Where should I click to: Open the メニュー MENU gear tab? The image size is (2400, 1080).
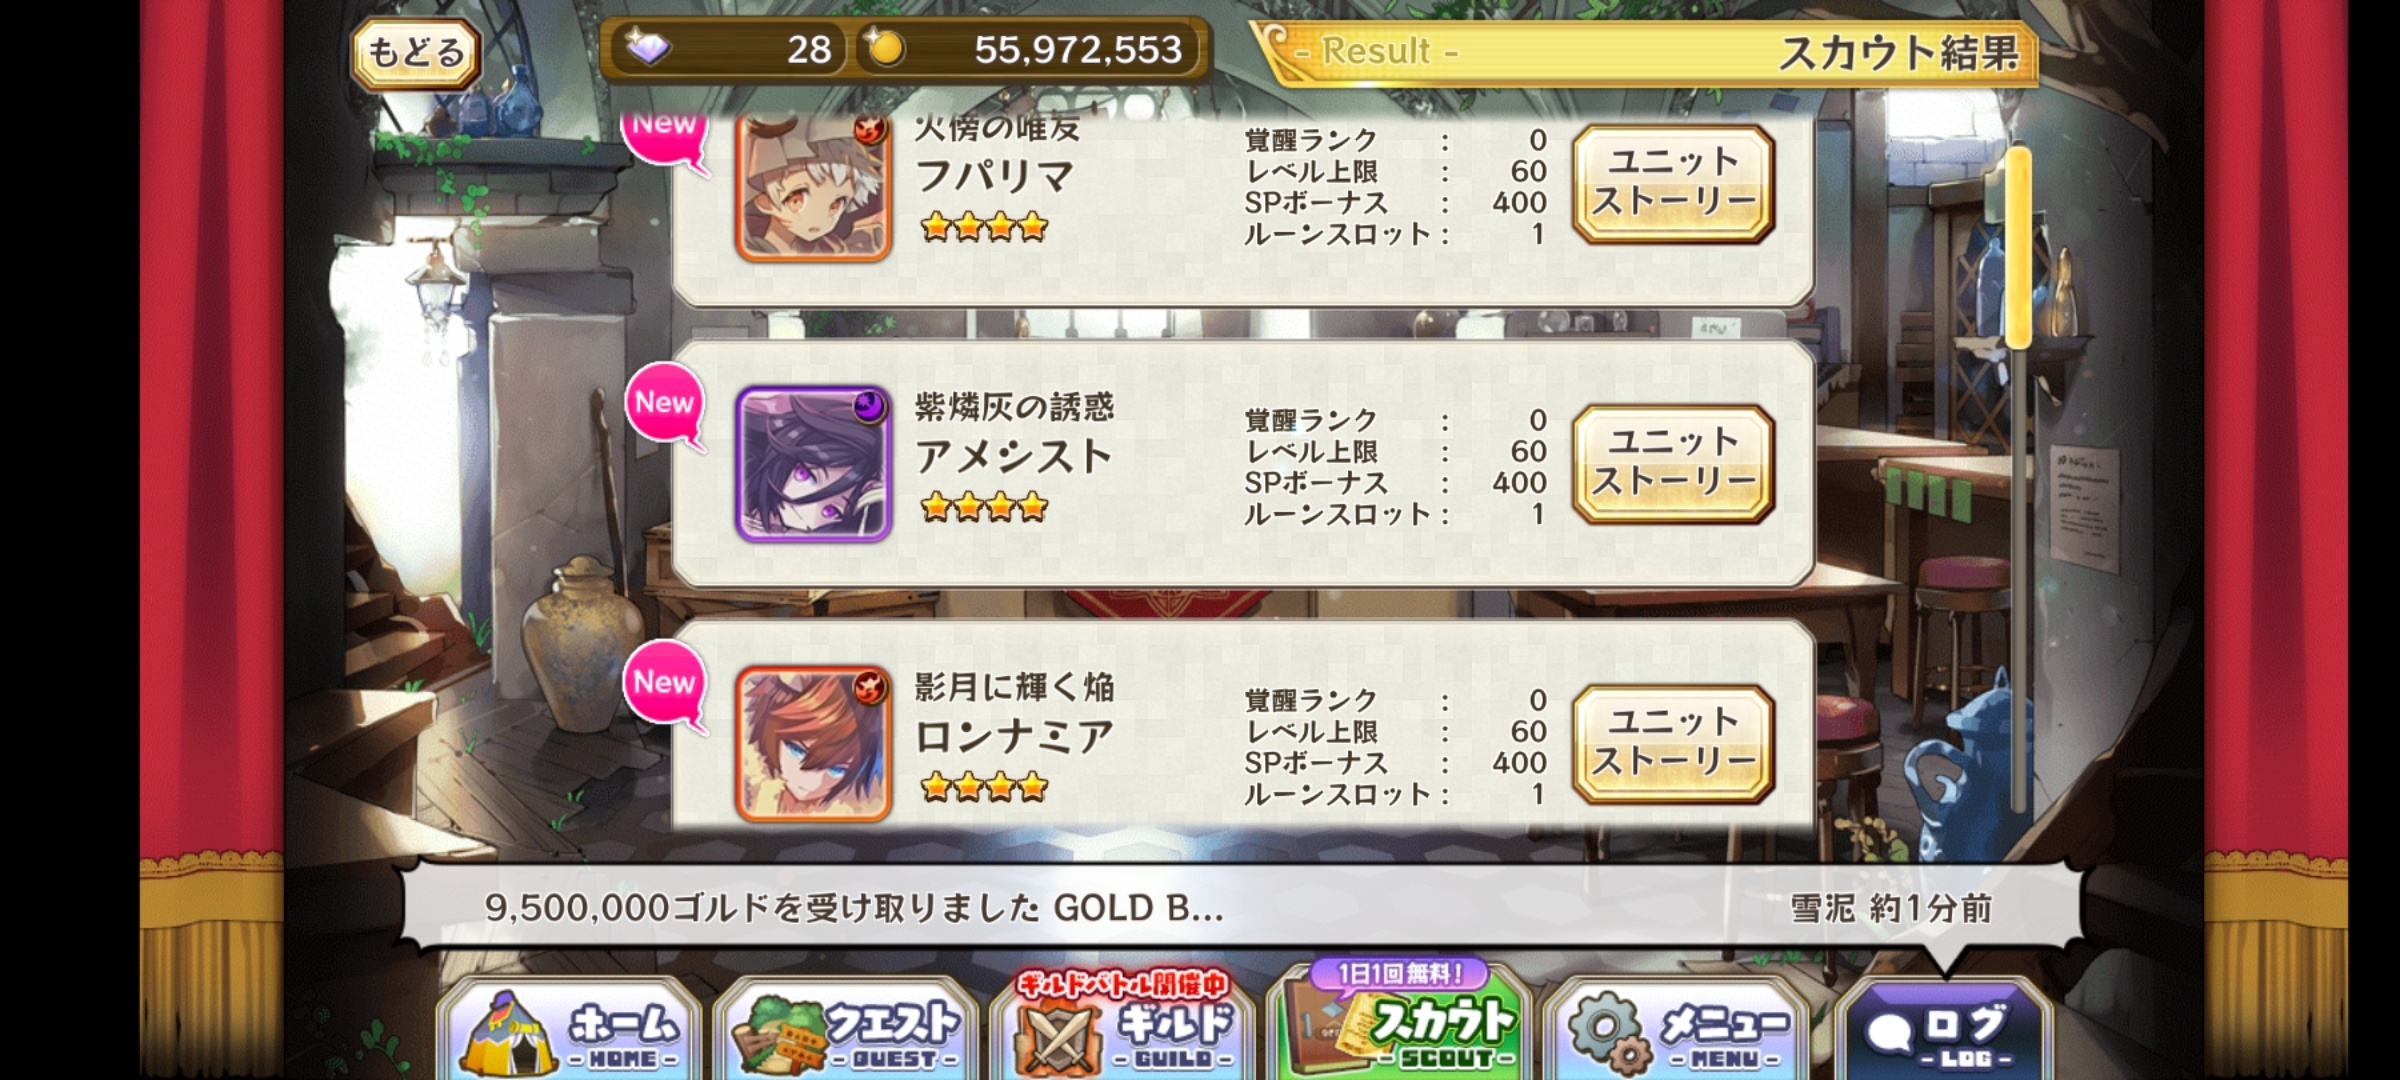point(1675,1030)
